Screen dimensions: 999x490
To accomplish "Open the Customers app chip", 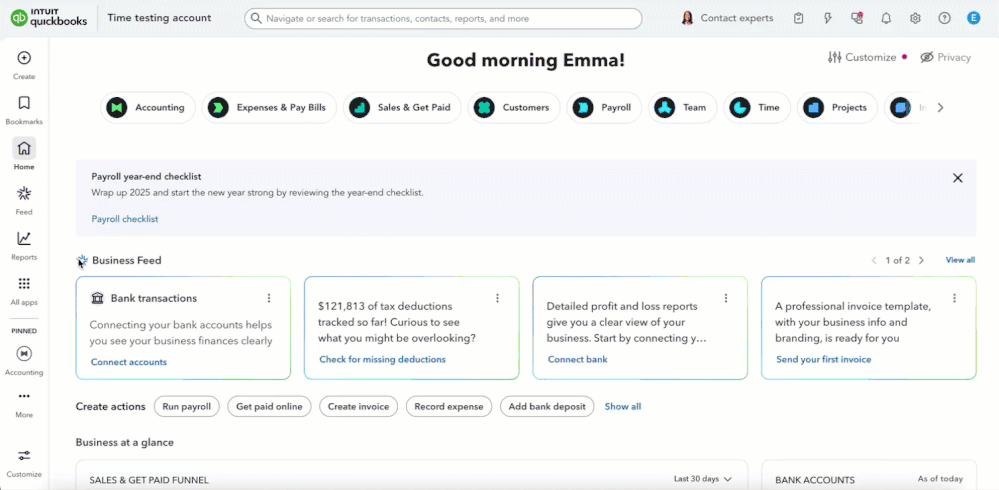I will click(514, 108).
